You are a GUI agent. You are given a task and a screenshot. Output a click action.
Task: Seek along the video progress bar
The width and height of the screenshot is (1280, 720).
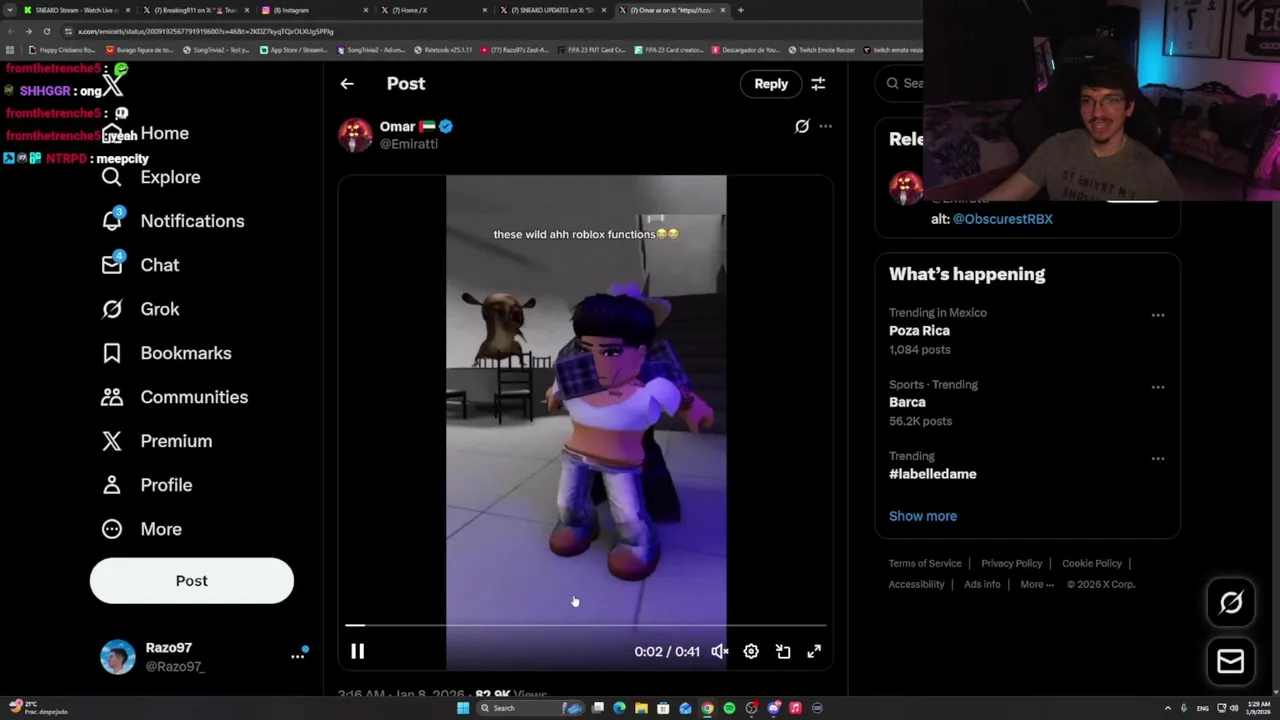[586, 625]
